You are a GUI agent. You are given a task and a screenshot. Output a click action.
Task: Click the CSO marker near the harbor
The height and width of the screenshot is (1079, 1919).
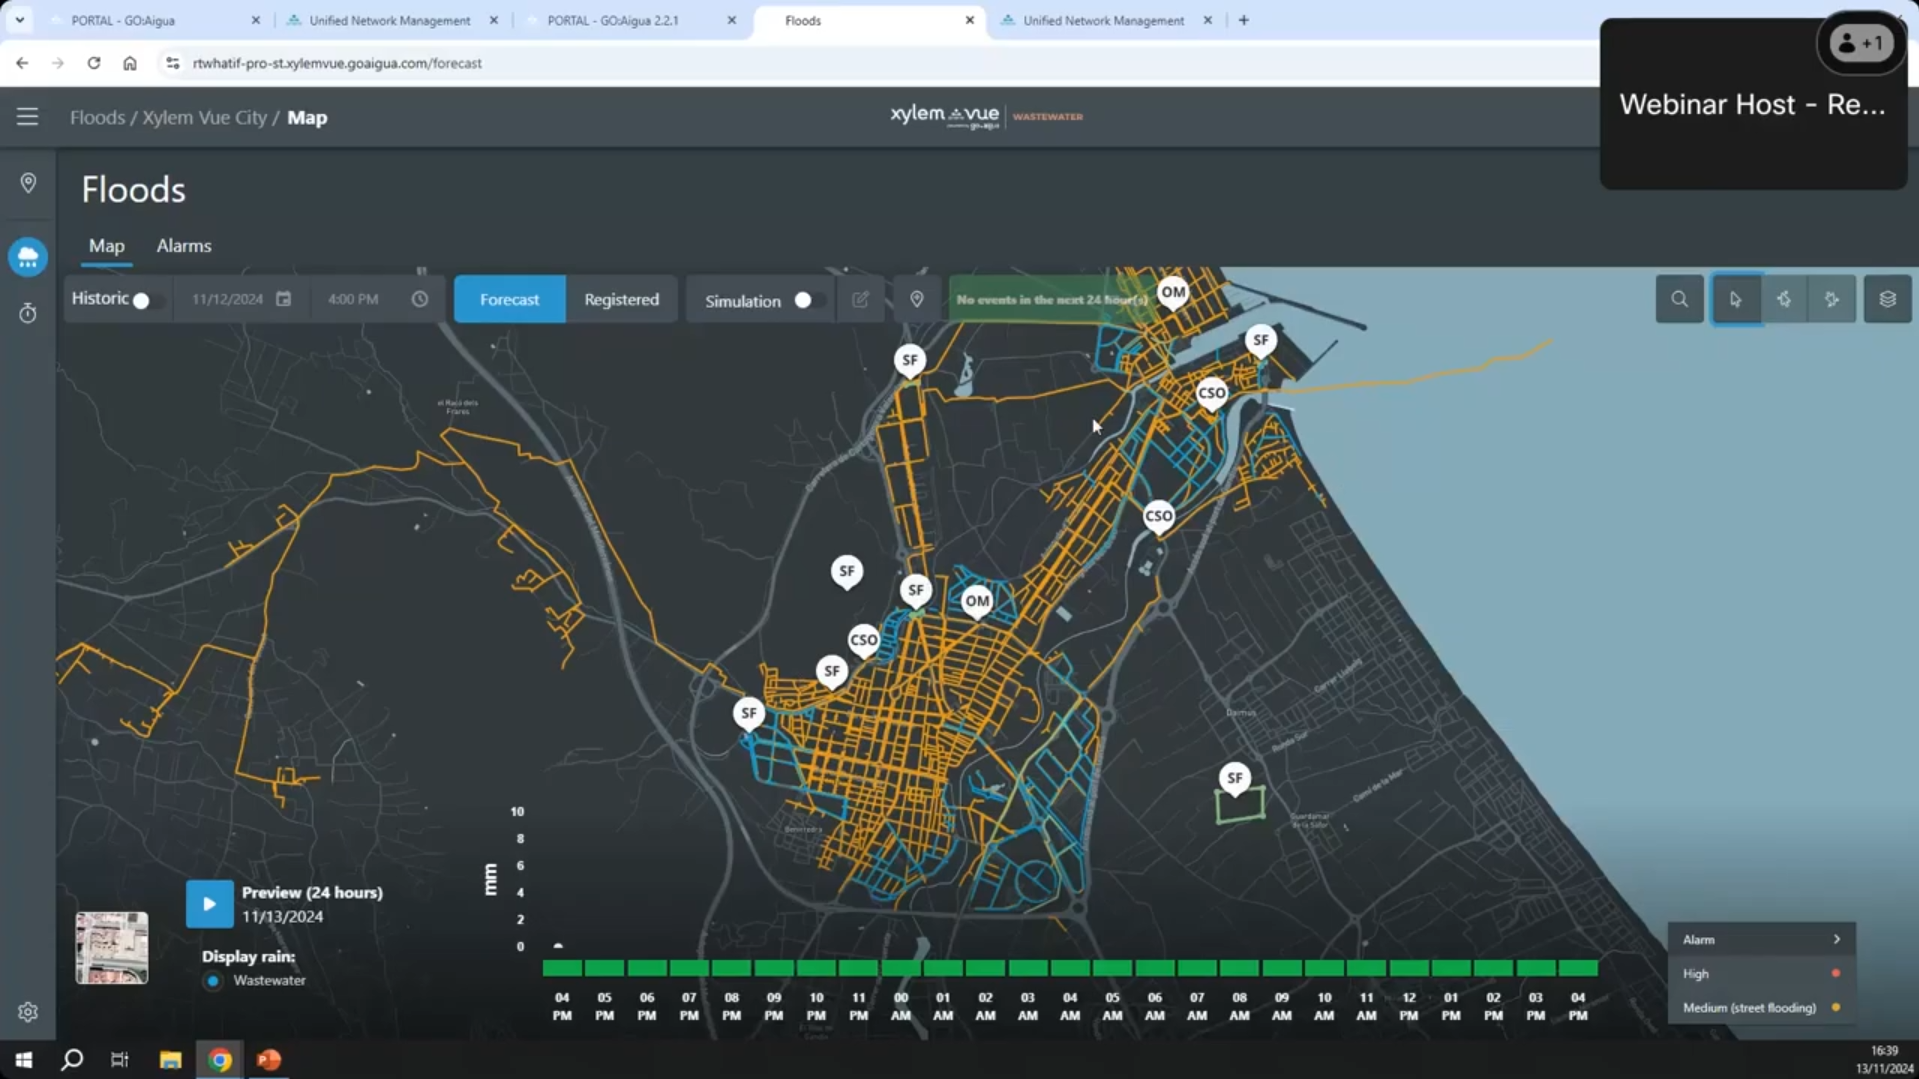point(1211,394)
